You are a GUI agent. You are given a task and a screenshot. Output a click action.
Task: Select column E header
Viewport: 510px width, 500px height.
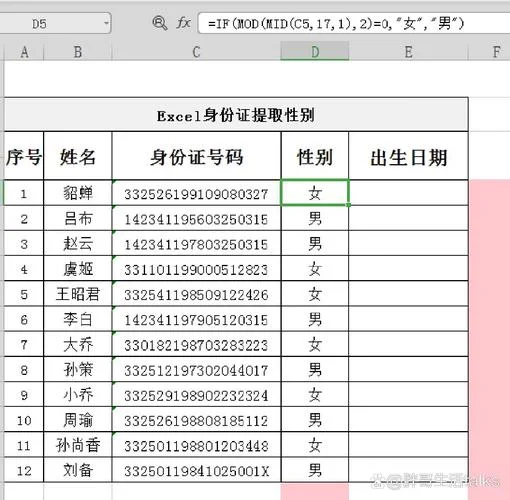pyautogui.click(x=408, y=52)
